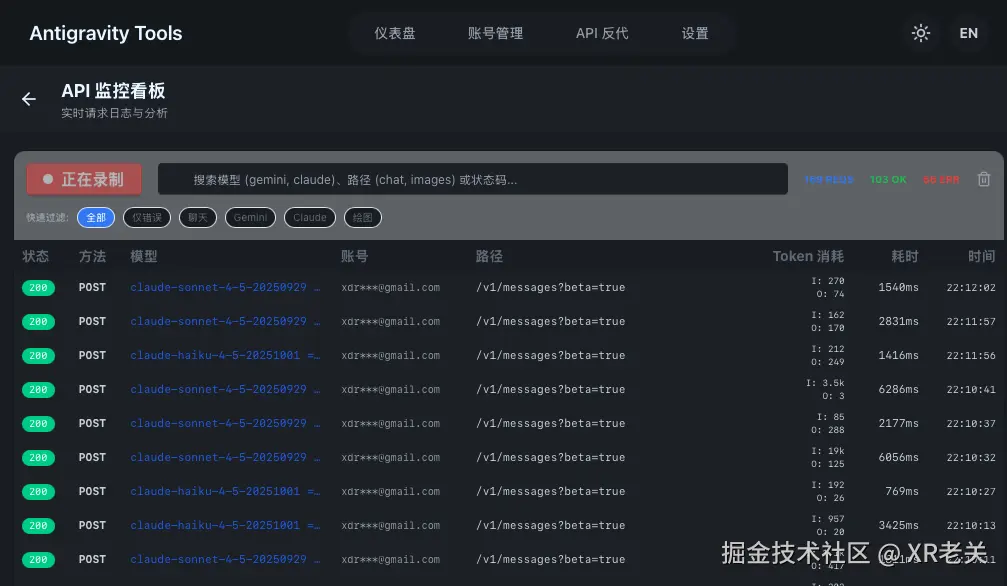Toggle the light/dark theme sun icon
The height and width of the screenshot is (586, 1007).
920,33
